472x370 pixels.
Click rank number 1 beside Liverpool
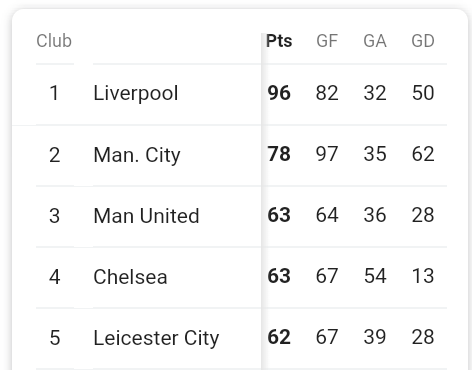click(x=54, y=93)
